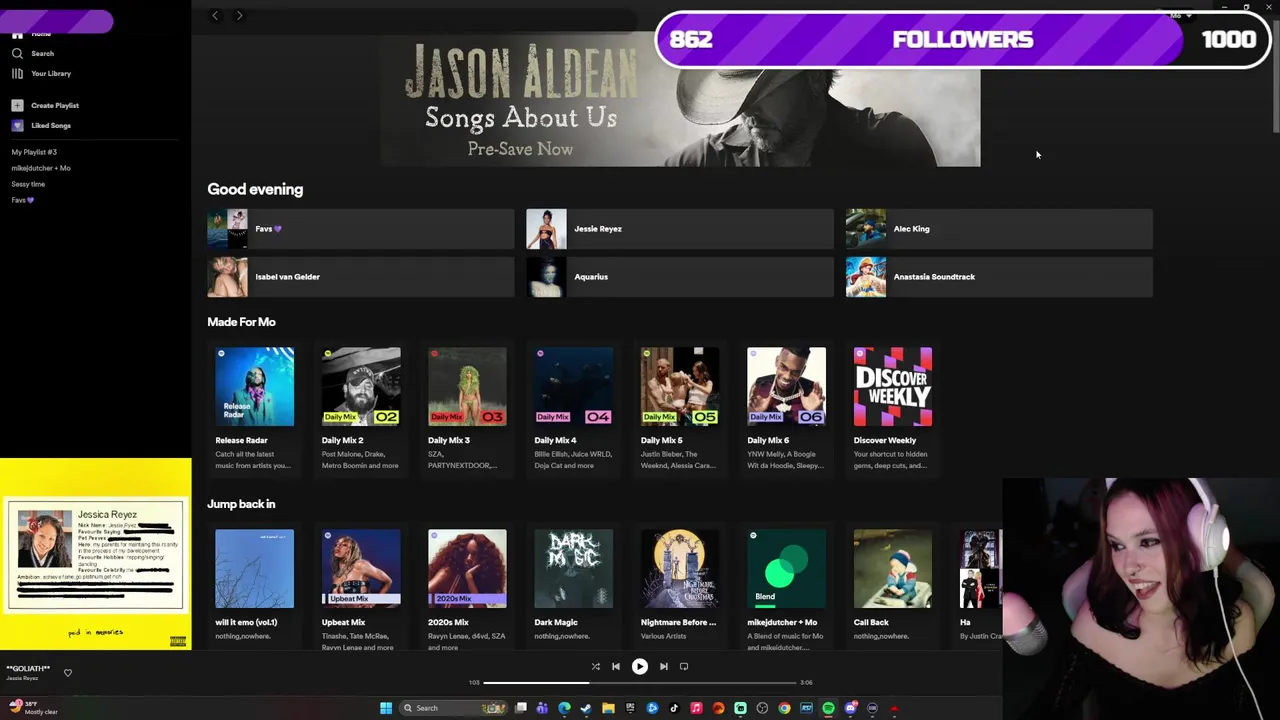
Task: Open Your Library via its icon
Action: click(x=17, y=73)
